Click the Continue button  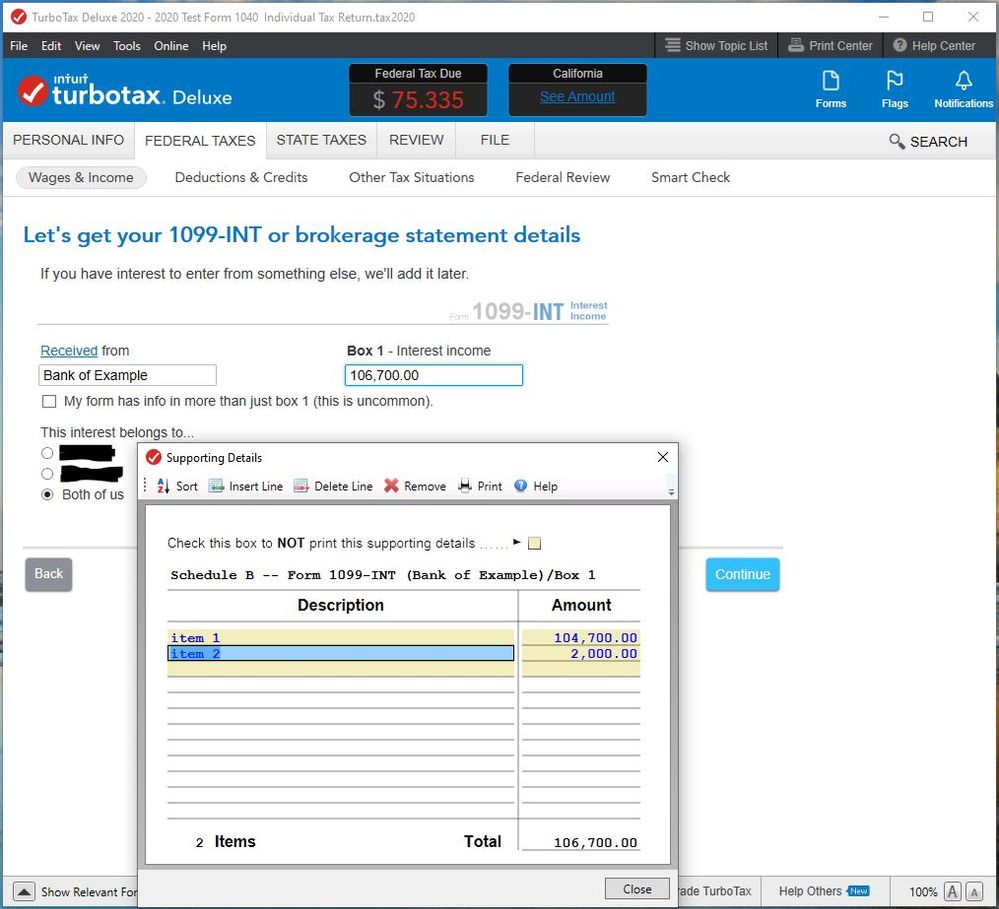coord(742,574)
